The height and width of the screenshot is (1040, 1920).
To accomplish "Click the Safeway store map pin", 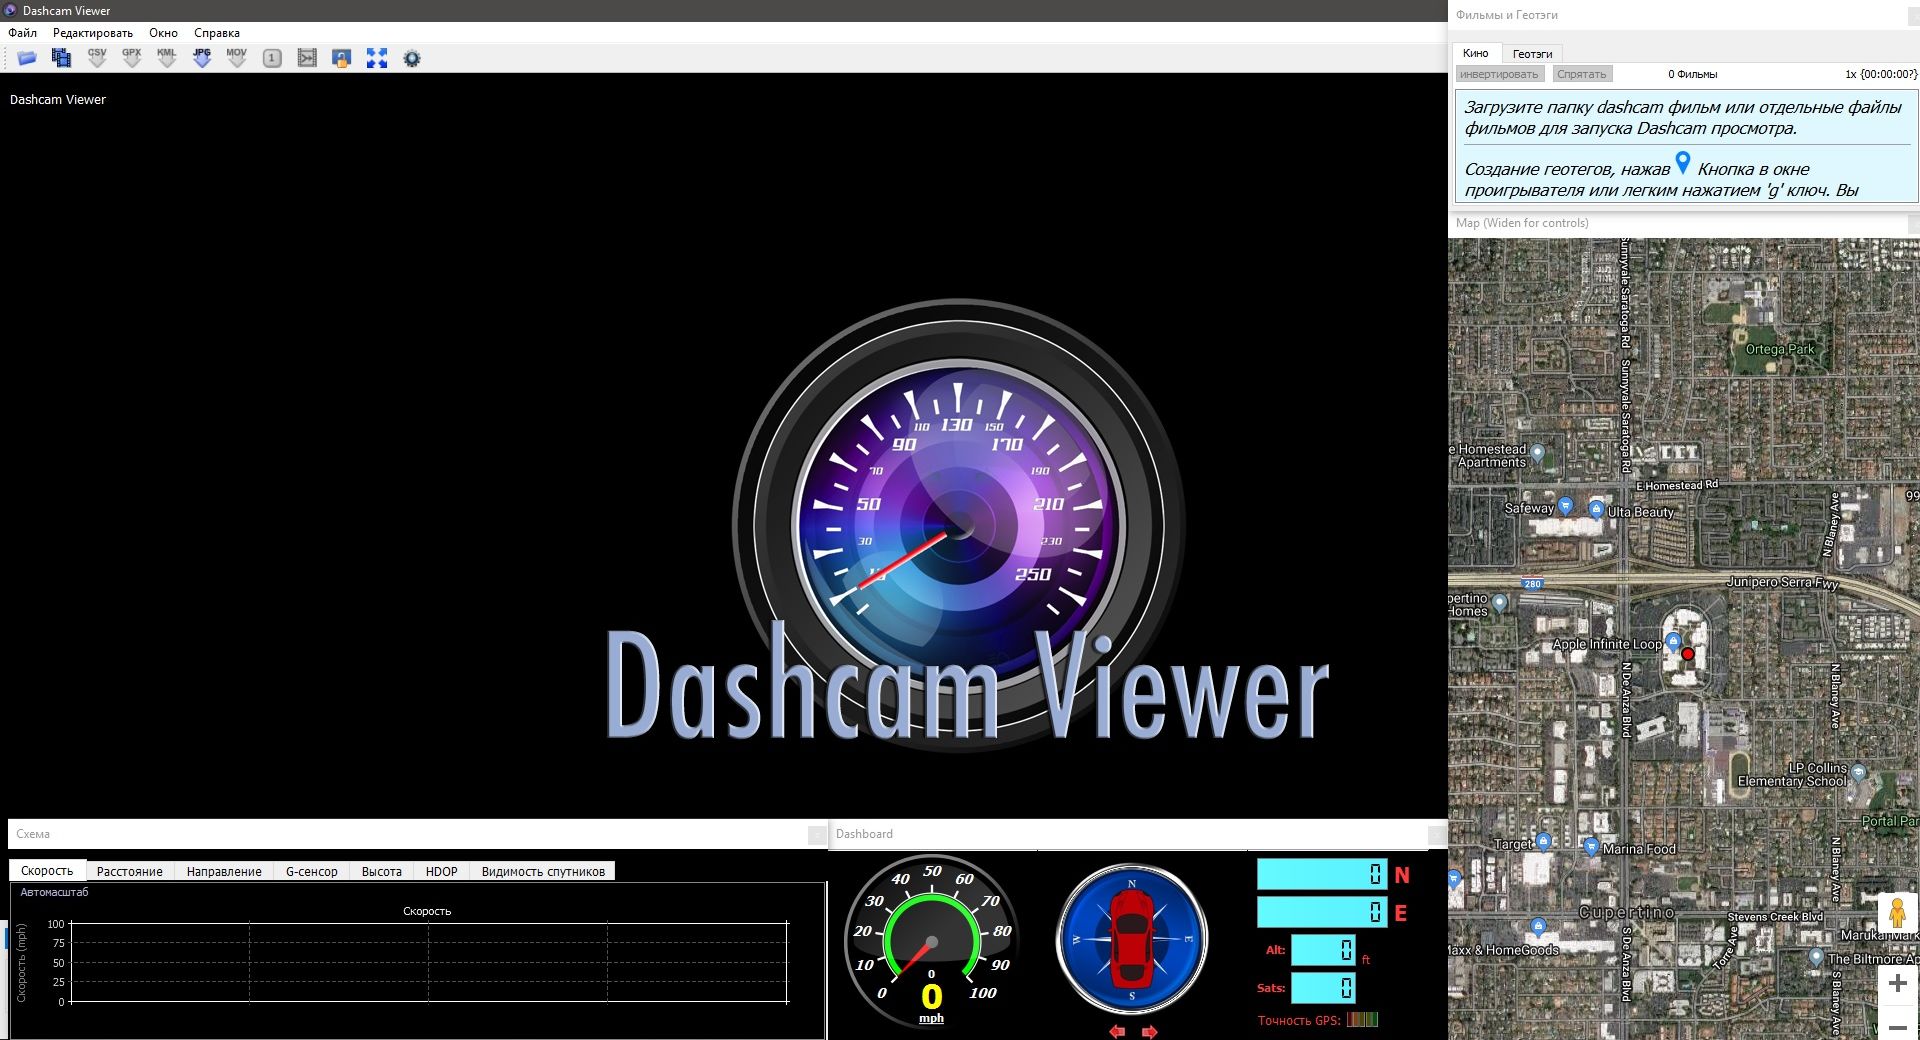I will pyautogui.click(x=1566, y=506).
